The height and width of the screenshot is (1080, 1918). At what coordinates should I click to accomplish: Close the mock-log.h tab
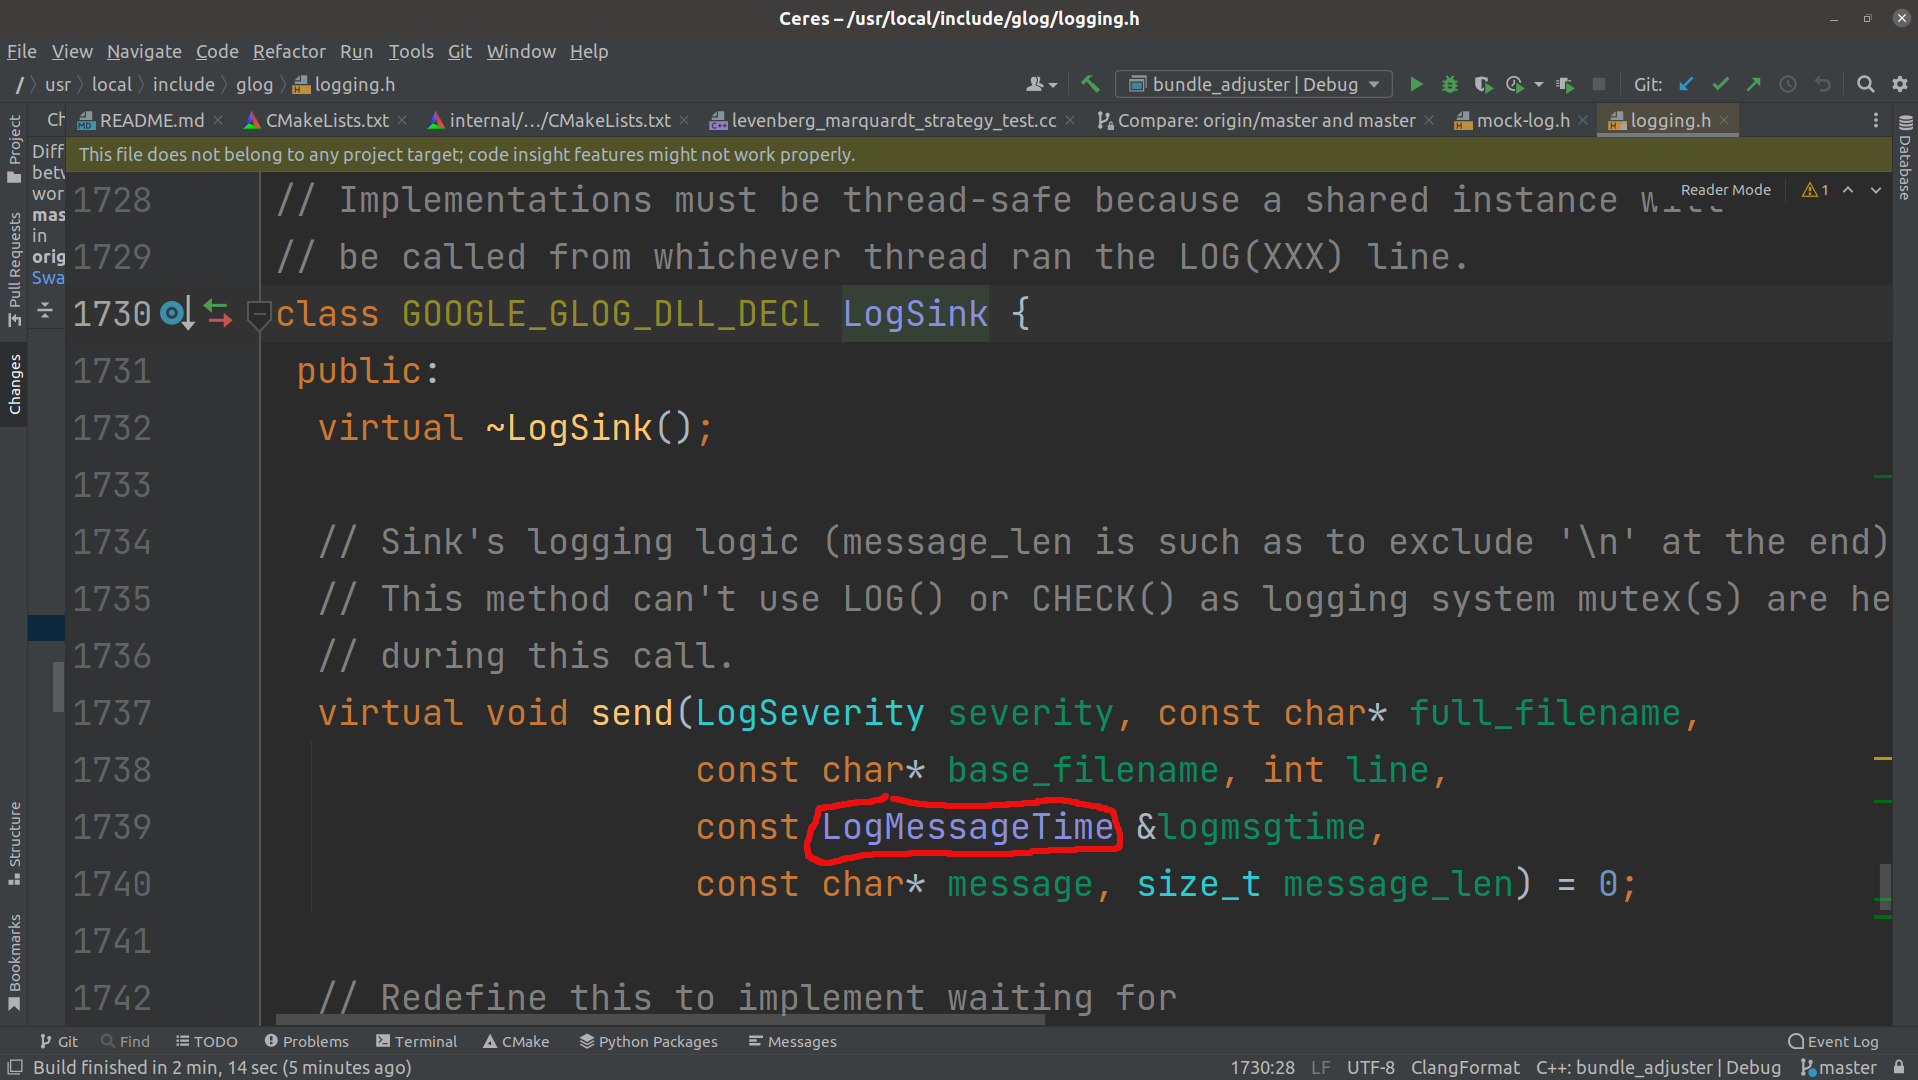click(1583, 120)
